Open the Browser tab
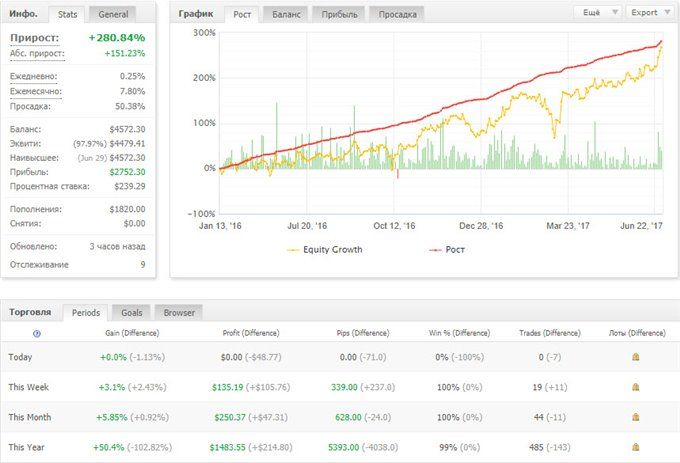The image size is (680, 463). click(179, 313)
